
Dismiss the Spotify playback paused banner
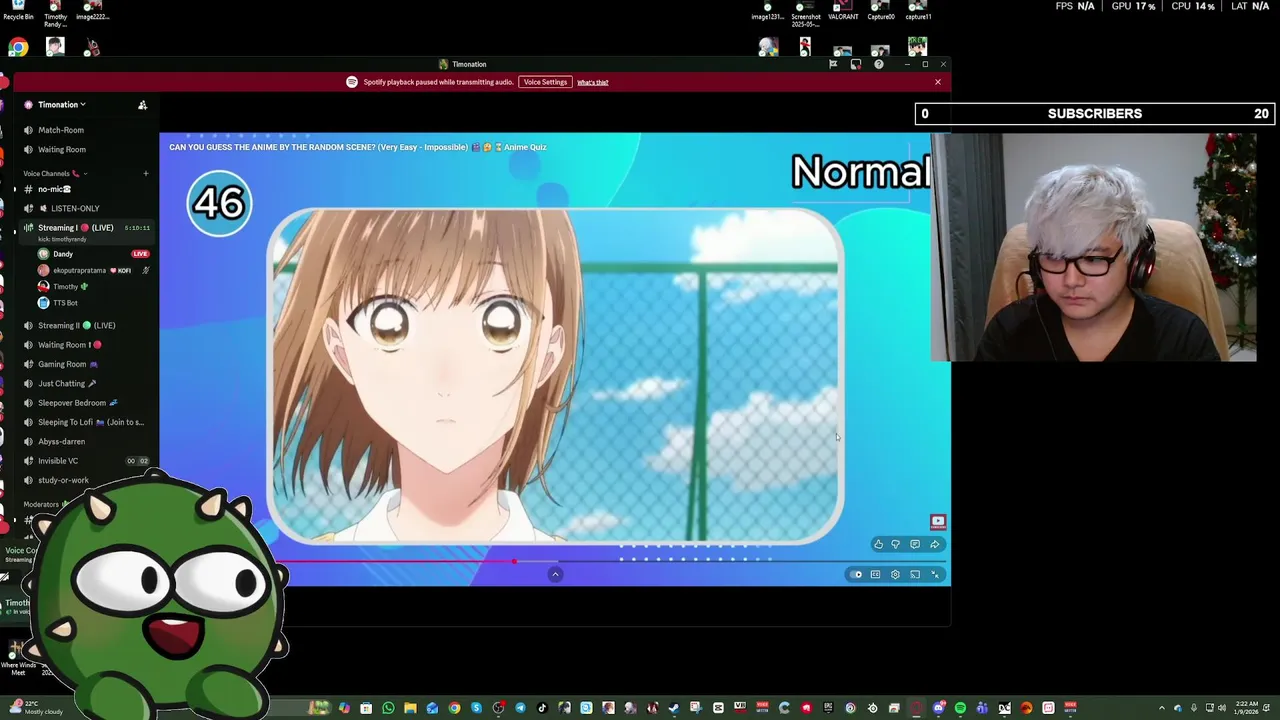pyautogui.click(x=938, y=82)
